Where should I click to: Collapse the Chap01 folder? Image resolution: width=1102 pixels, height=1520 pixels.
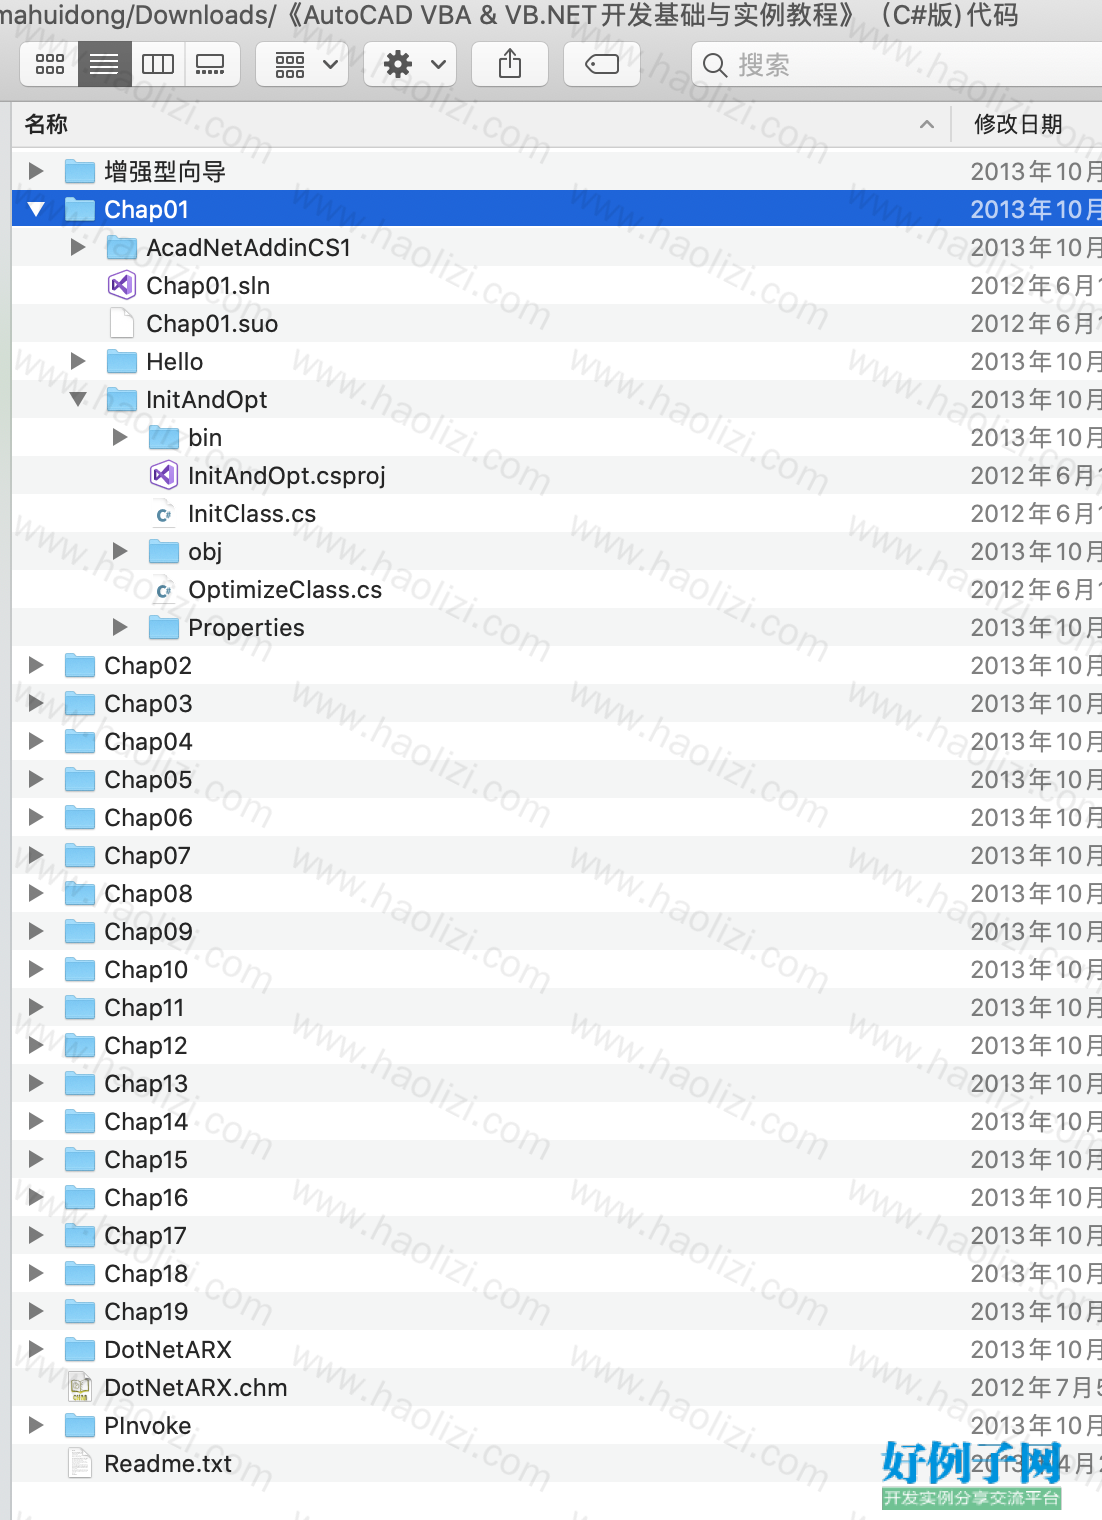[x=36, y=209]
